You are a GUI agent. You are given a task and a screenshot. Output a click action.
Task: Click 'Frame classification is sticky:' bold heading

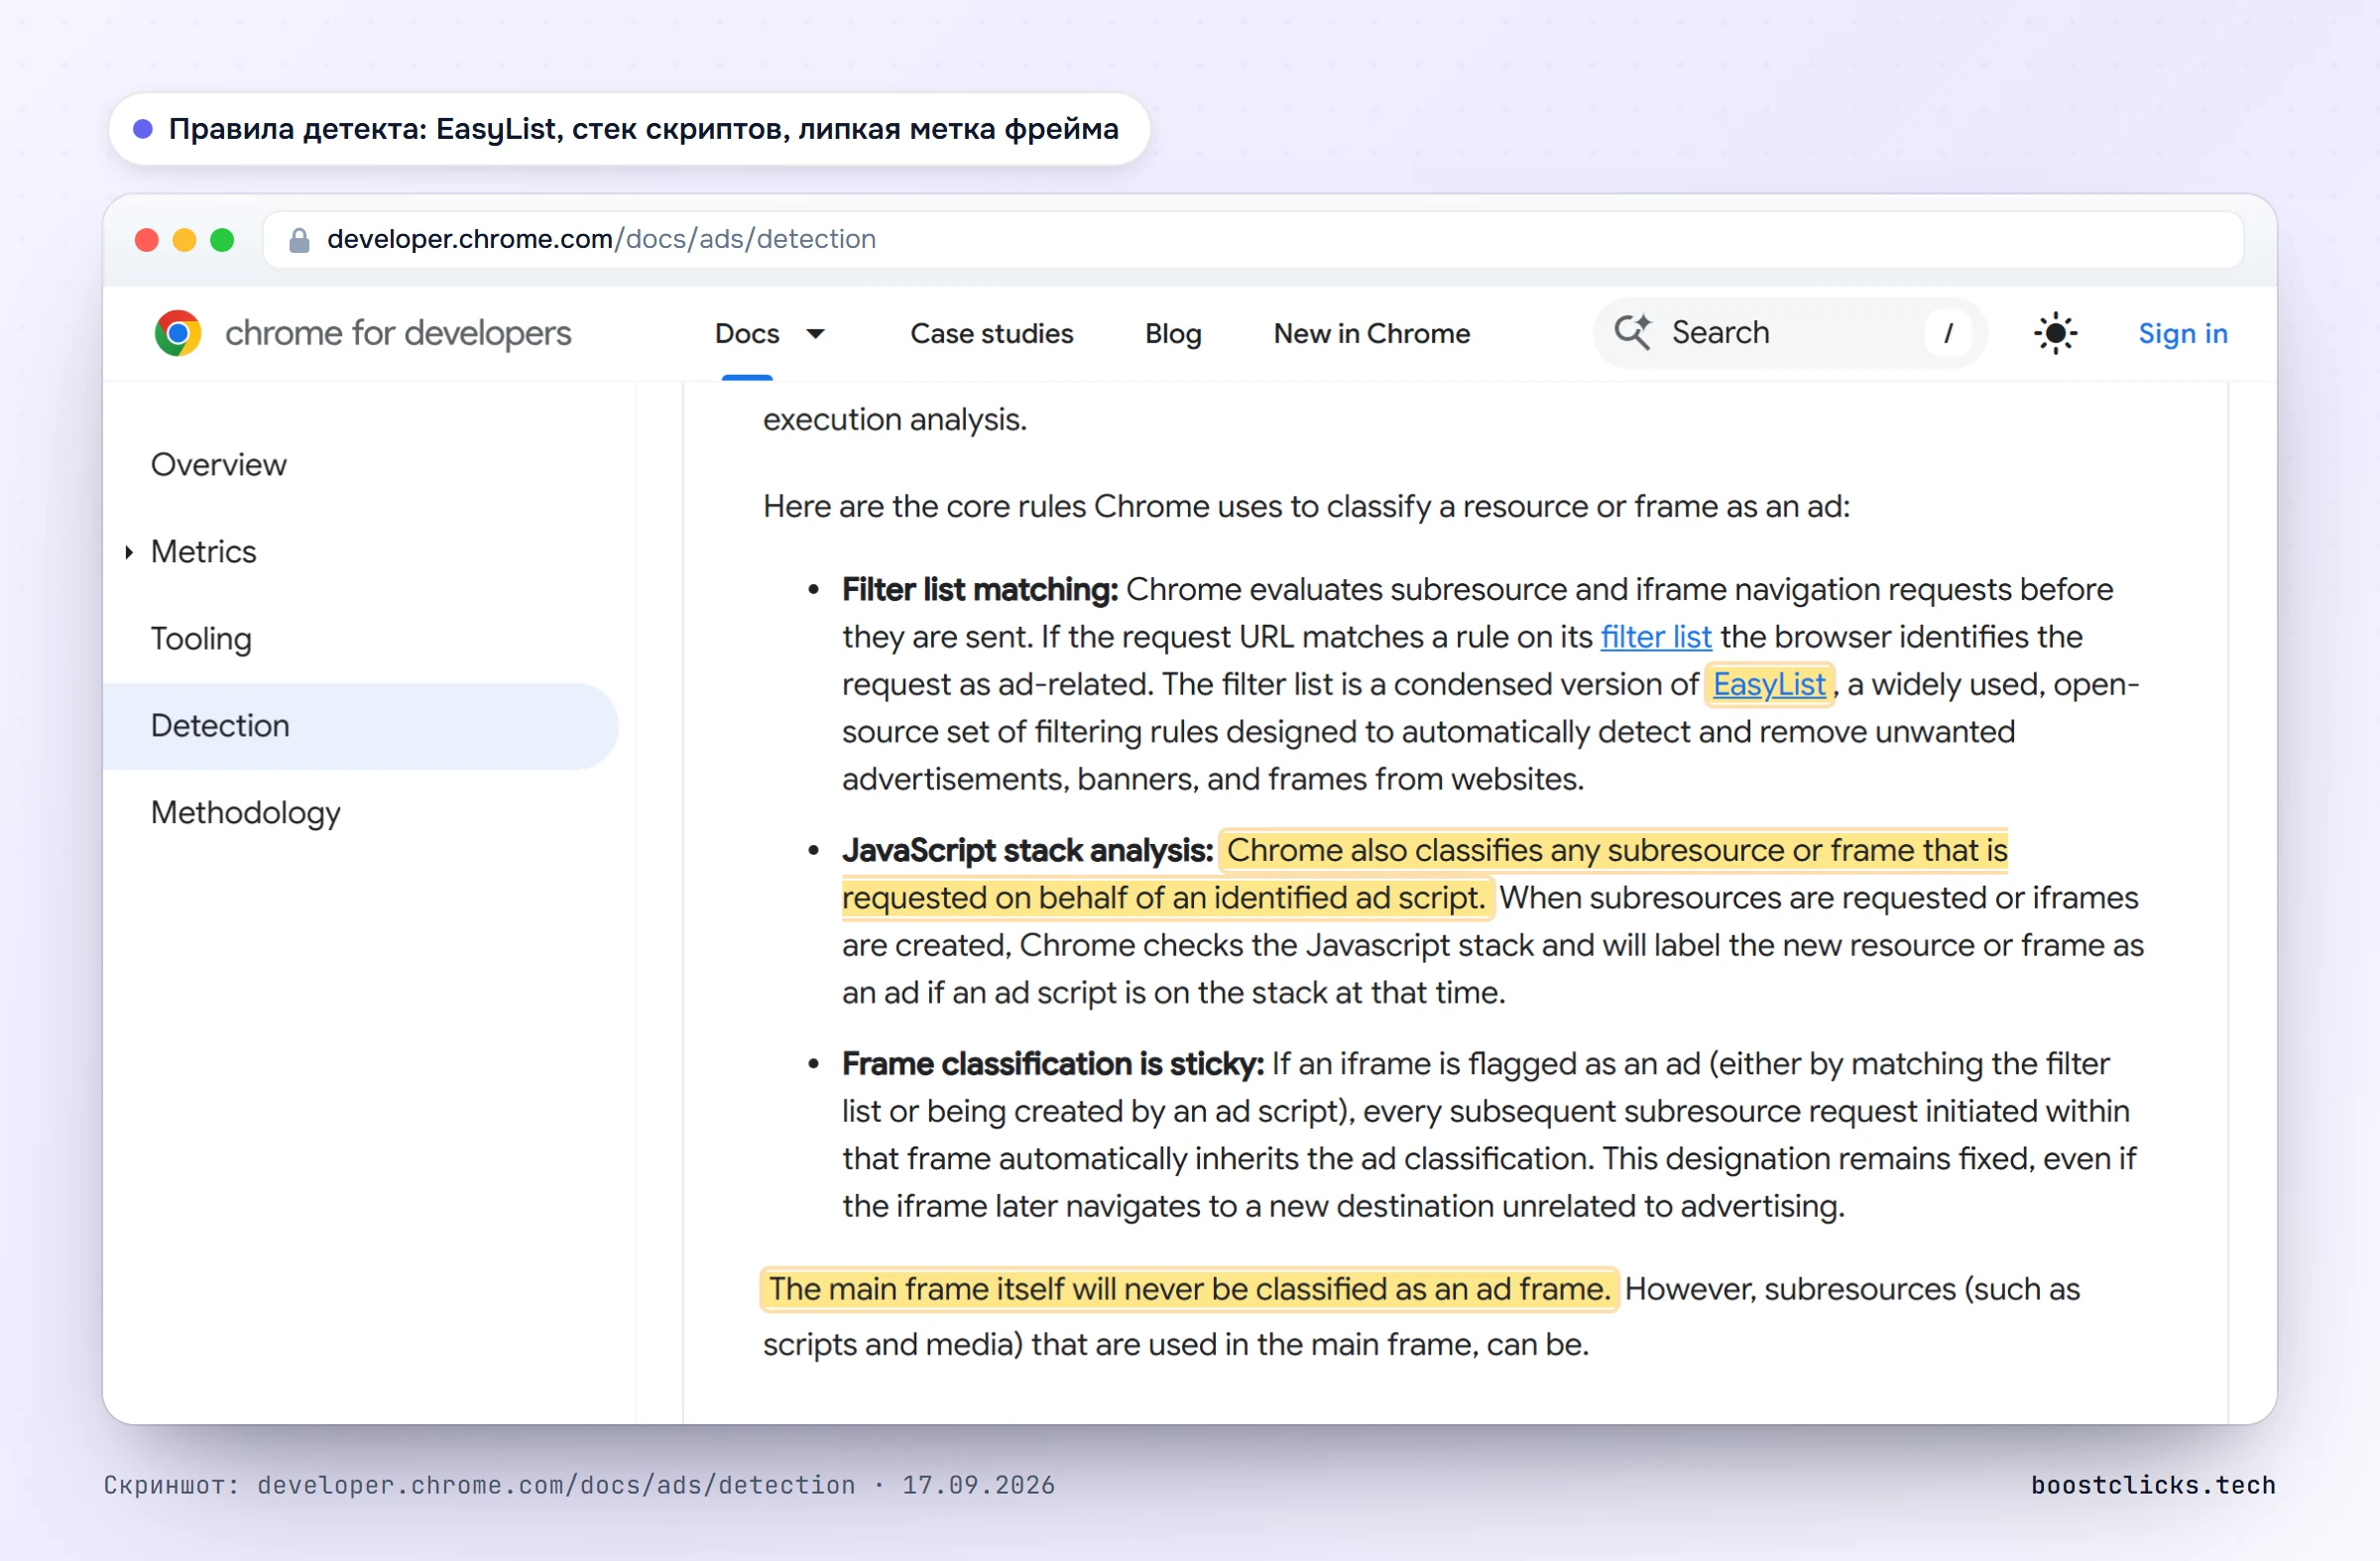pos(1052,1064)
